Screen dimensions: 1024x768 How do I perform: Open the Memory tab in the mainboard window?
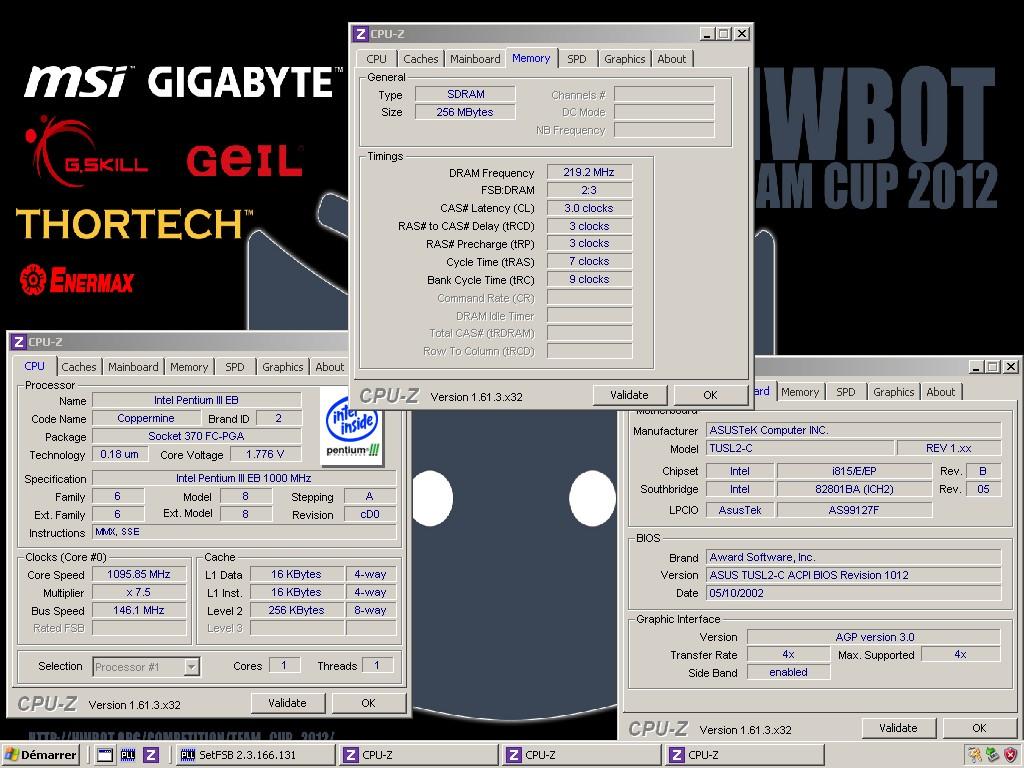pyautogui.click(x=799, y=392)
